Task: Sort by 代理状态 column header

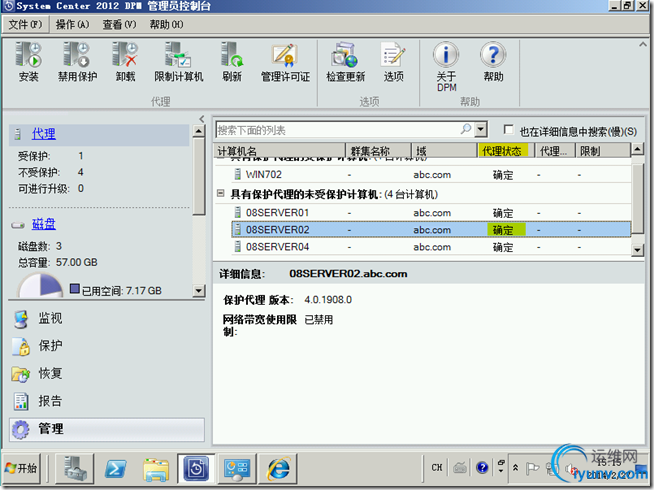Action: pos(506,151)
